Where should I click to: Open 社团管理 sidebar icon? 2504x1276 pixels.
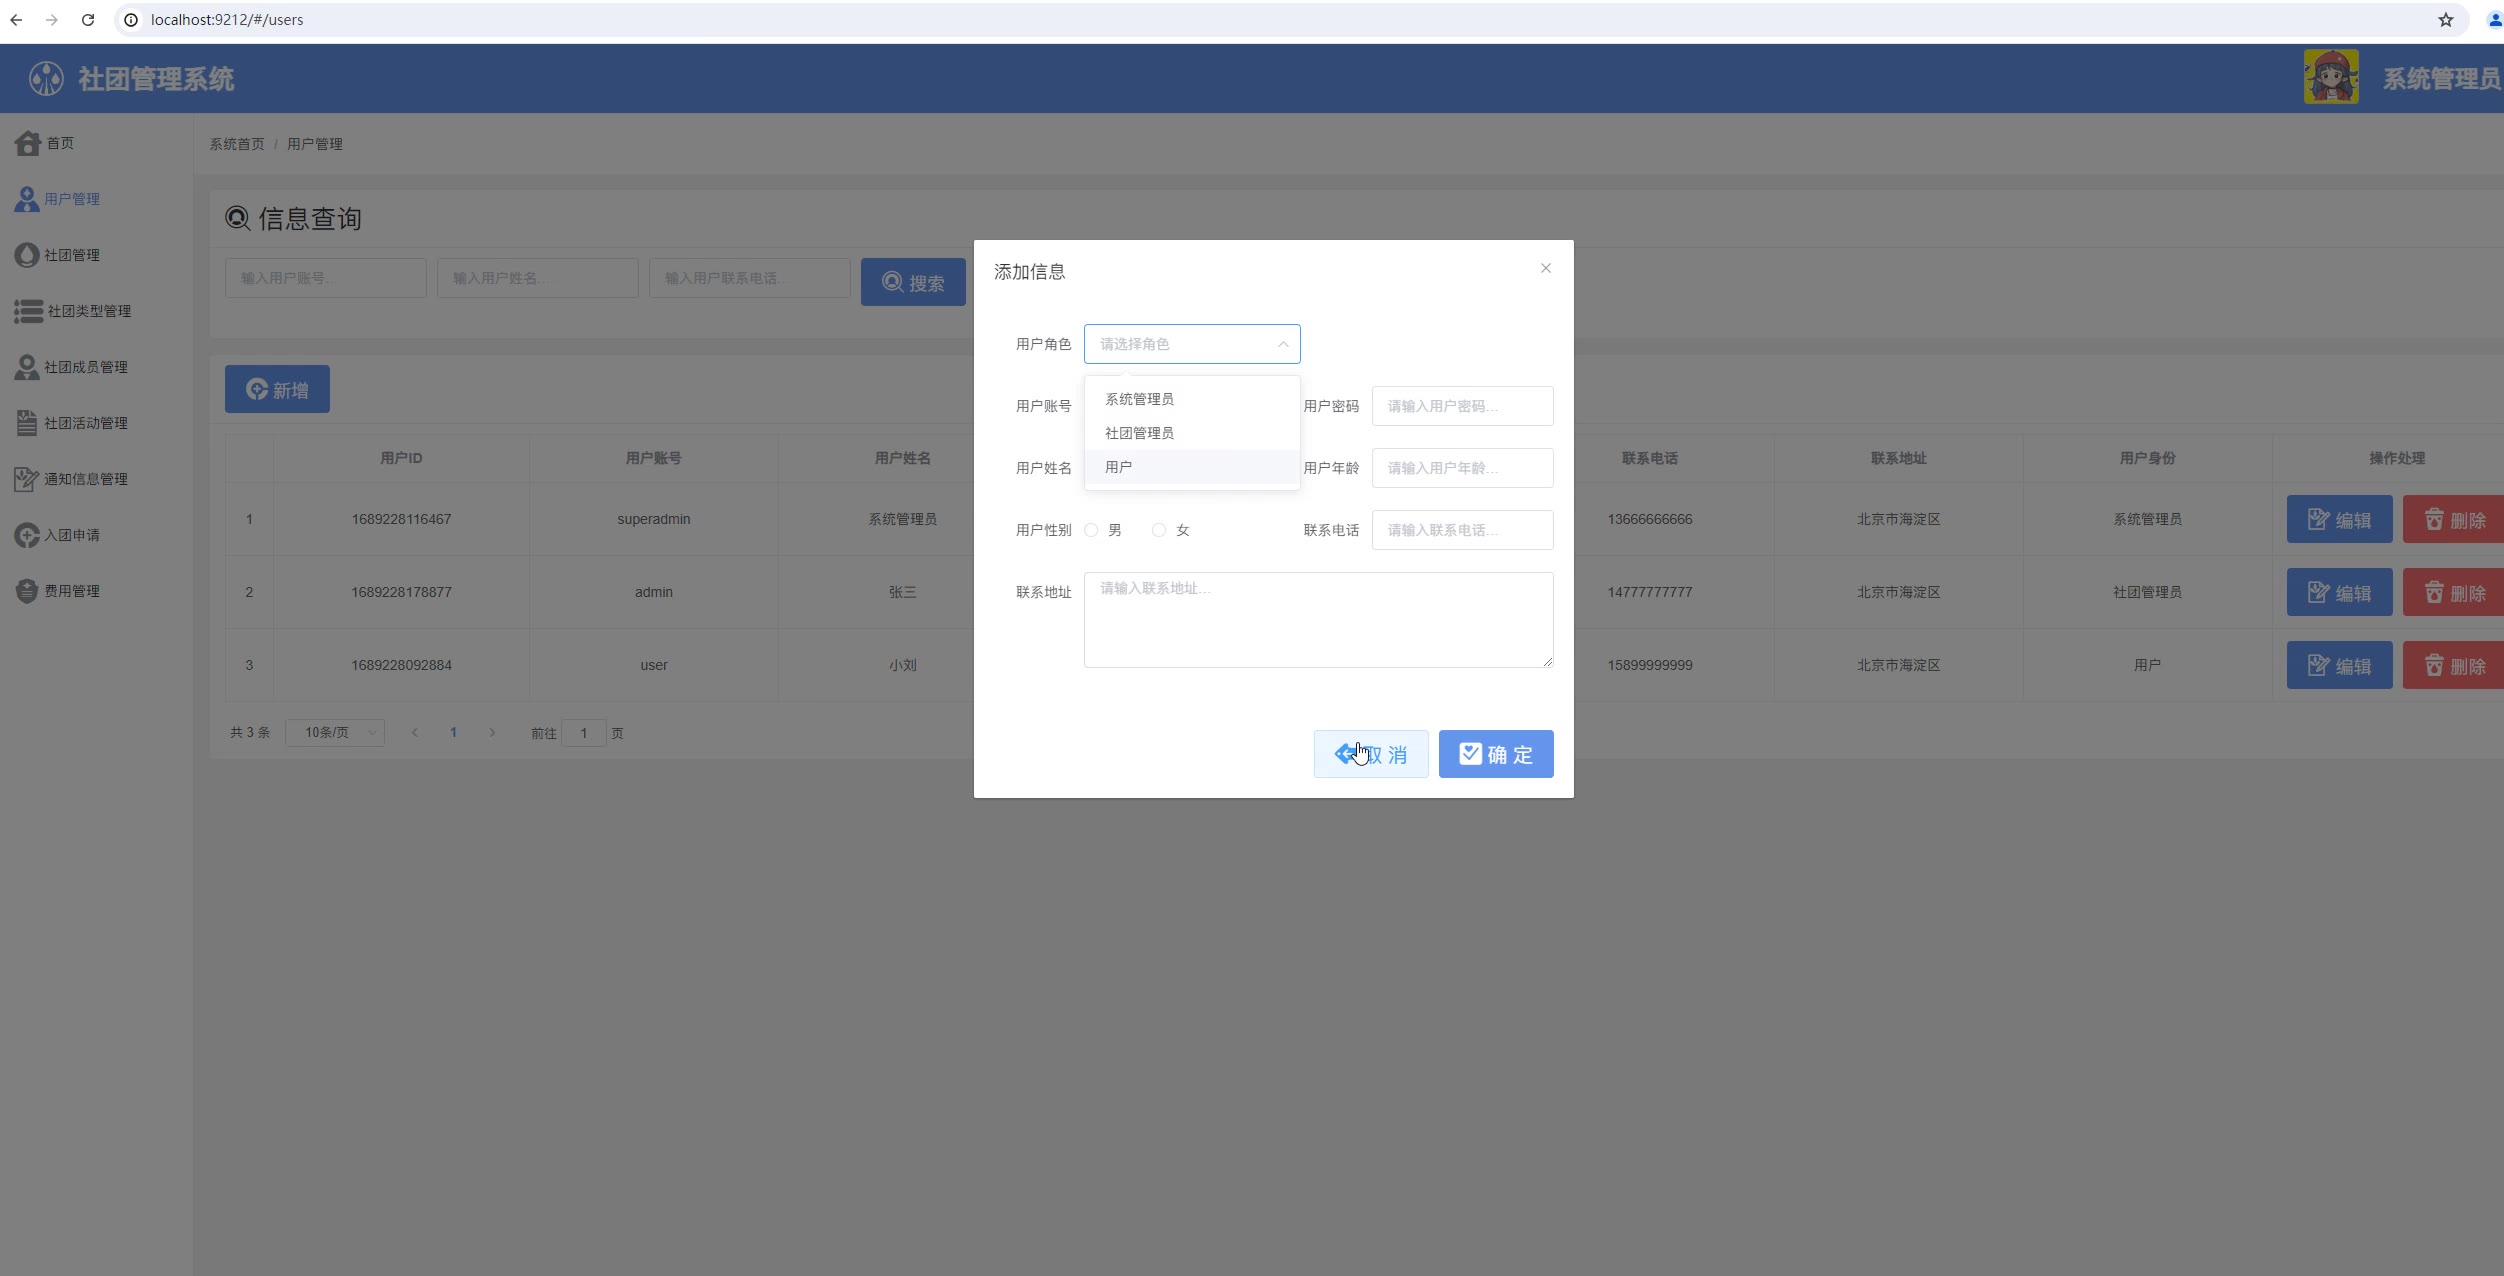pos(27,256)
